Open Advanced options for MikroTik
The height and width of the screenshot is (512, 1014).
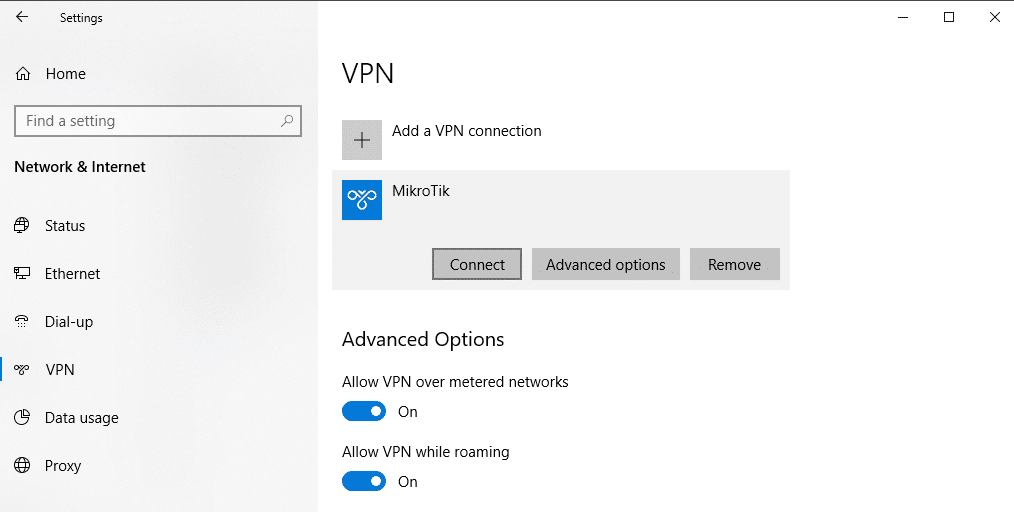click(x=605, y=265)
